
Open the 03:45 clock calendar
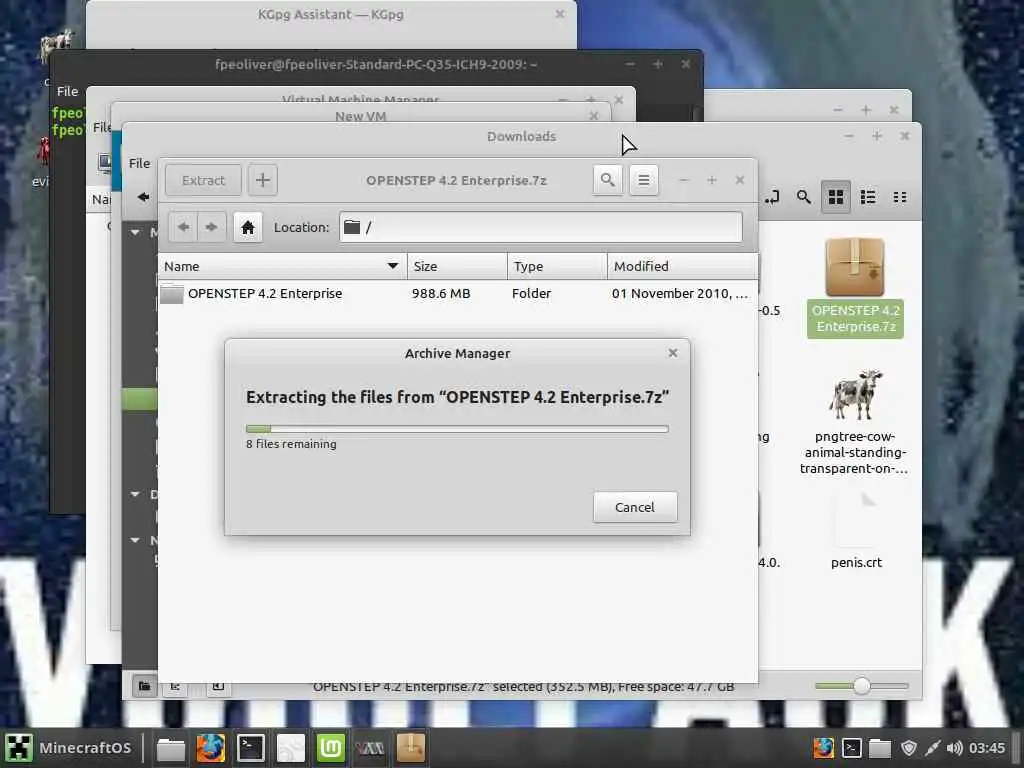(987, 748)
